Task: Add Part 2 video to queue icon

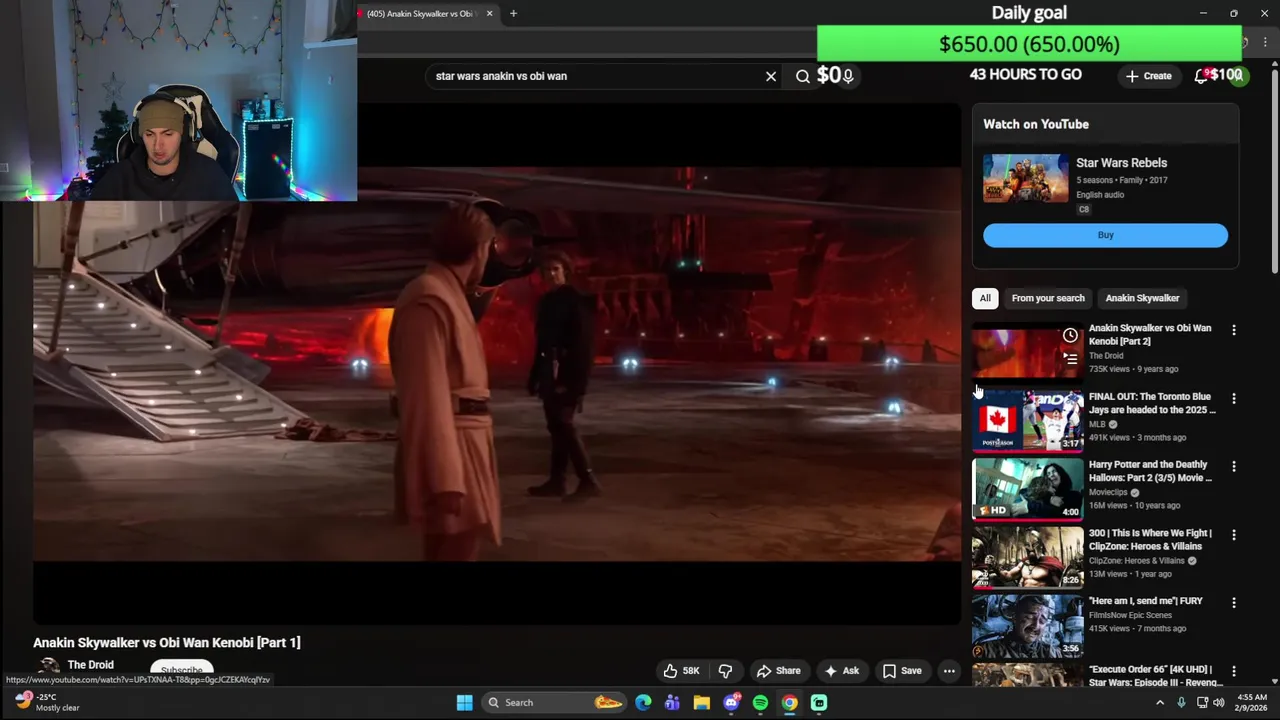Action: (x=1070, y=358)
